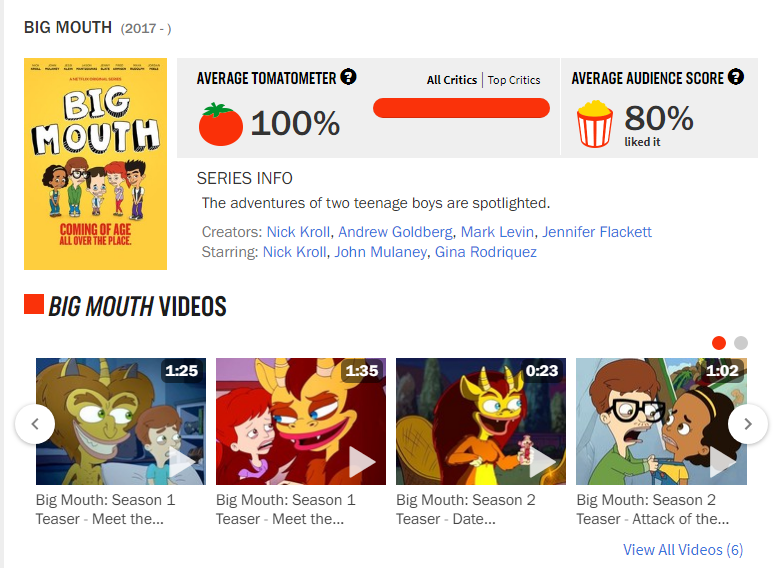The width and height of the screenshot is (778, 568).
Task: Open Gina Rodriquez's starring link
Action: point(486,252)
